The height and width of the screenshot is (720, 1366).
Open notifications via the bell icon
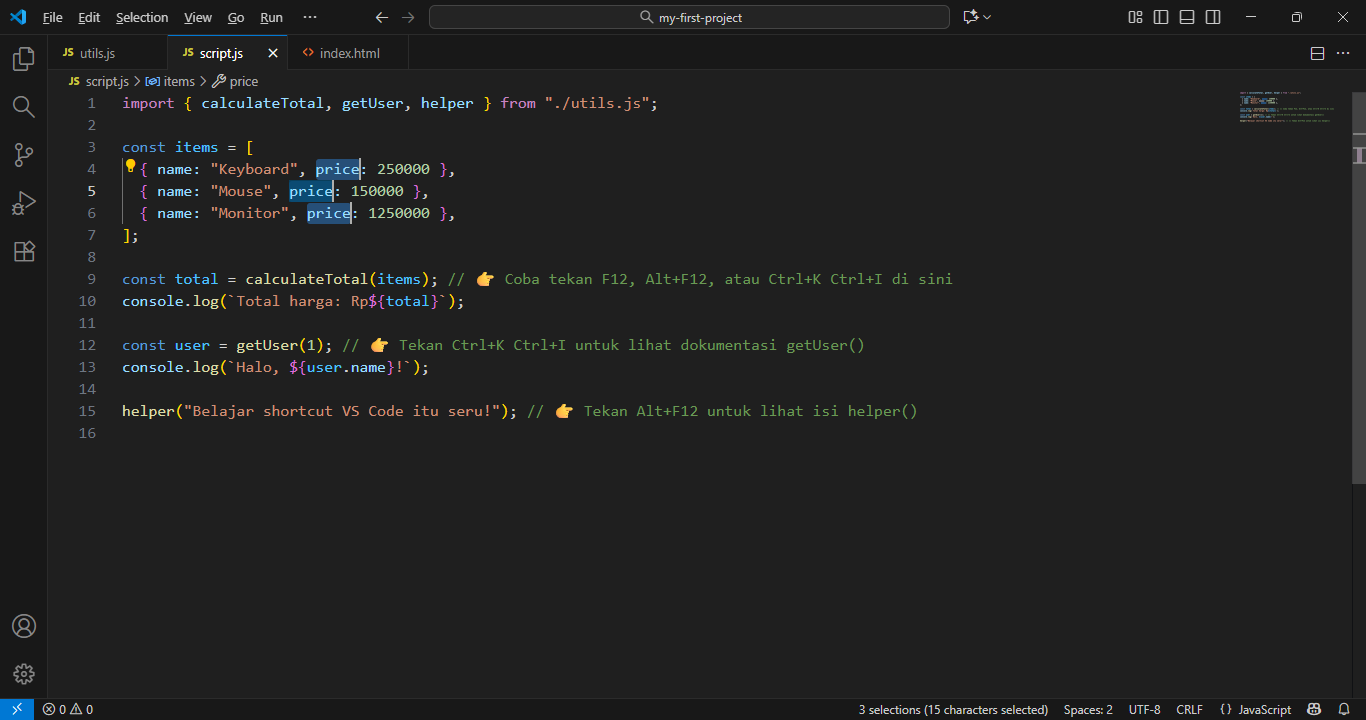click(1344, 709)
